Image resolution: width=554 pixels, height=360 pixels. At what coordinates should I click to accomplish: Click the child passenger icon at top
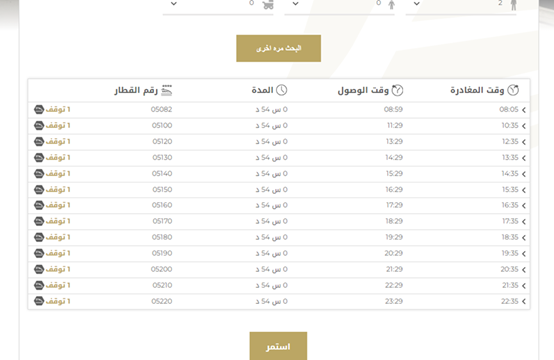pos(391,5)
